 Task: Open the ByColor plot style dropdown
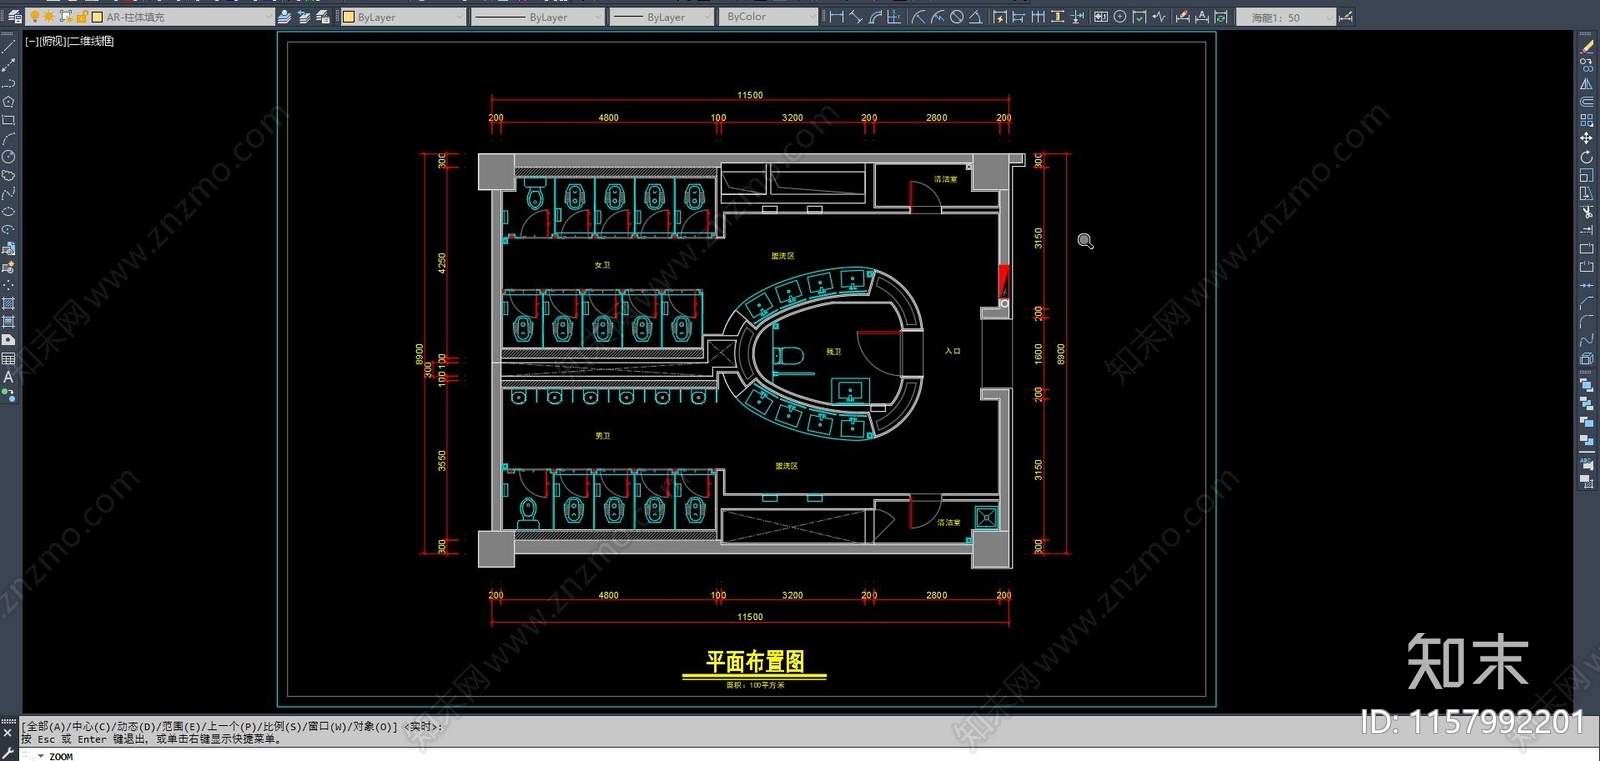768,17
